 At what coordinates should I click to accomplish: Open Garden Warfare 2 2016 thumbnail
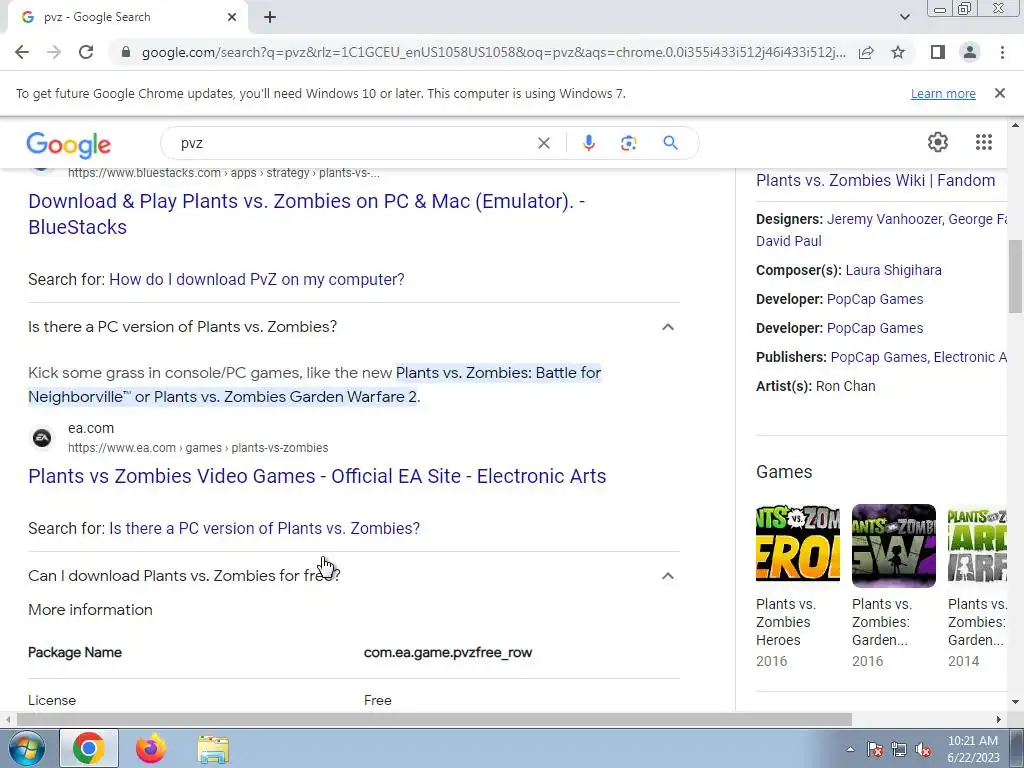click(893, 545)
